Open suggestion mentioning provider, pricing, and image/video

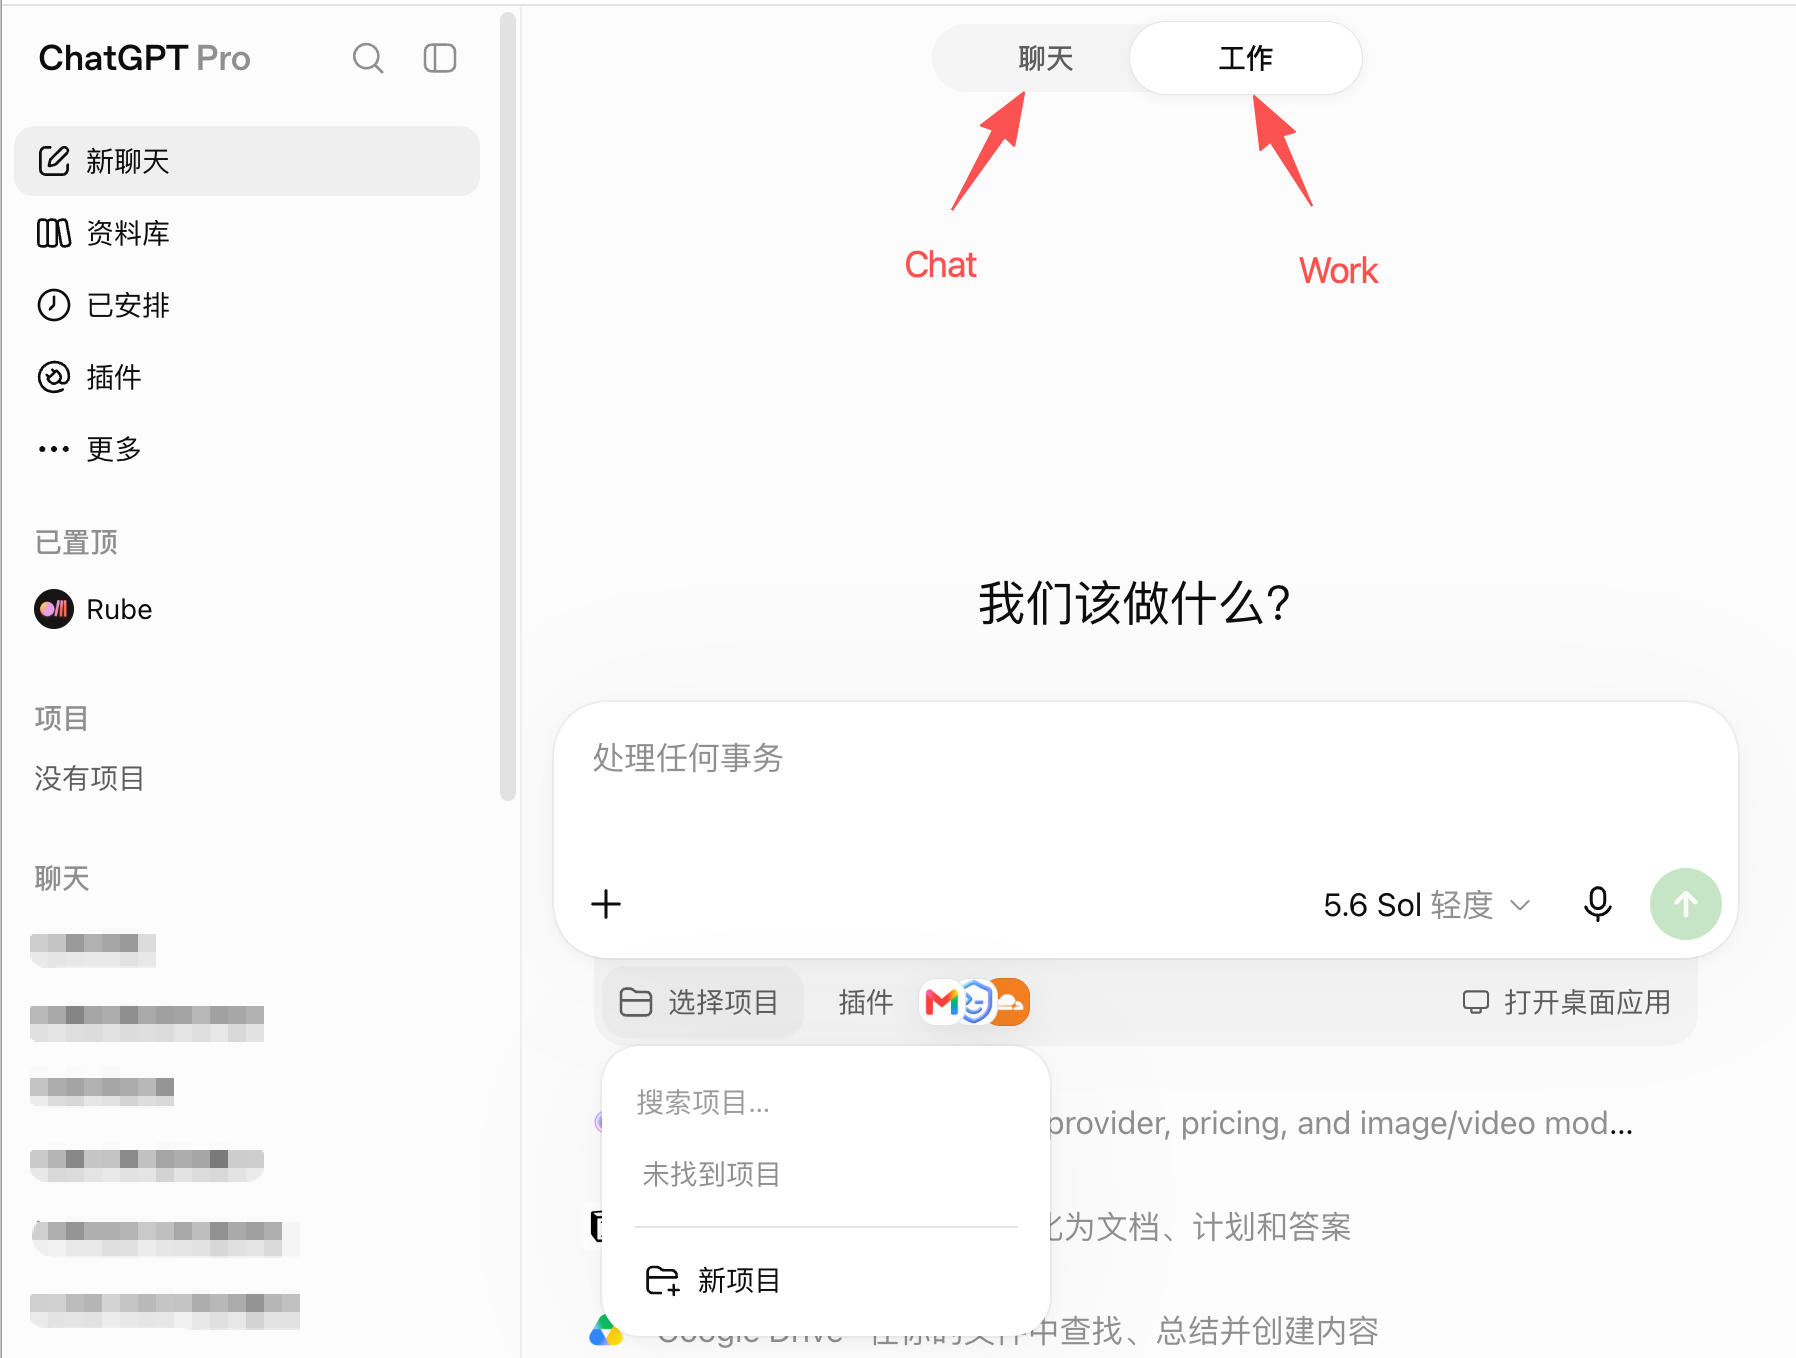click(1340, 1123)
